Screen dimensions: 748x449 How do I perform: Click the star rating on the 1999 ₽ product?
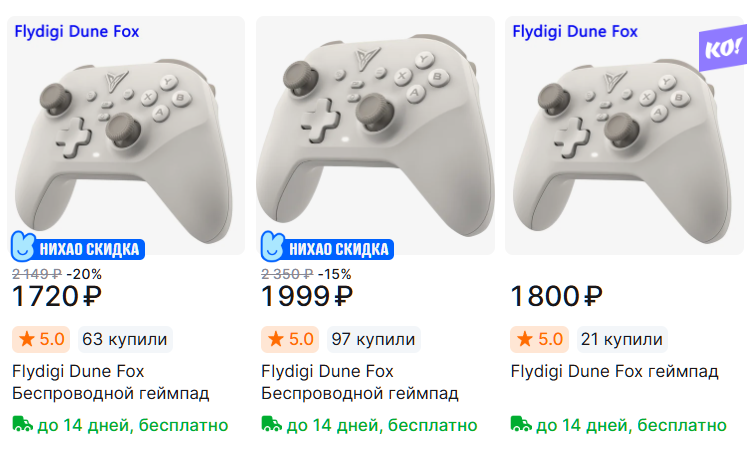tap(289, 339)
